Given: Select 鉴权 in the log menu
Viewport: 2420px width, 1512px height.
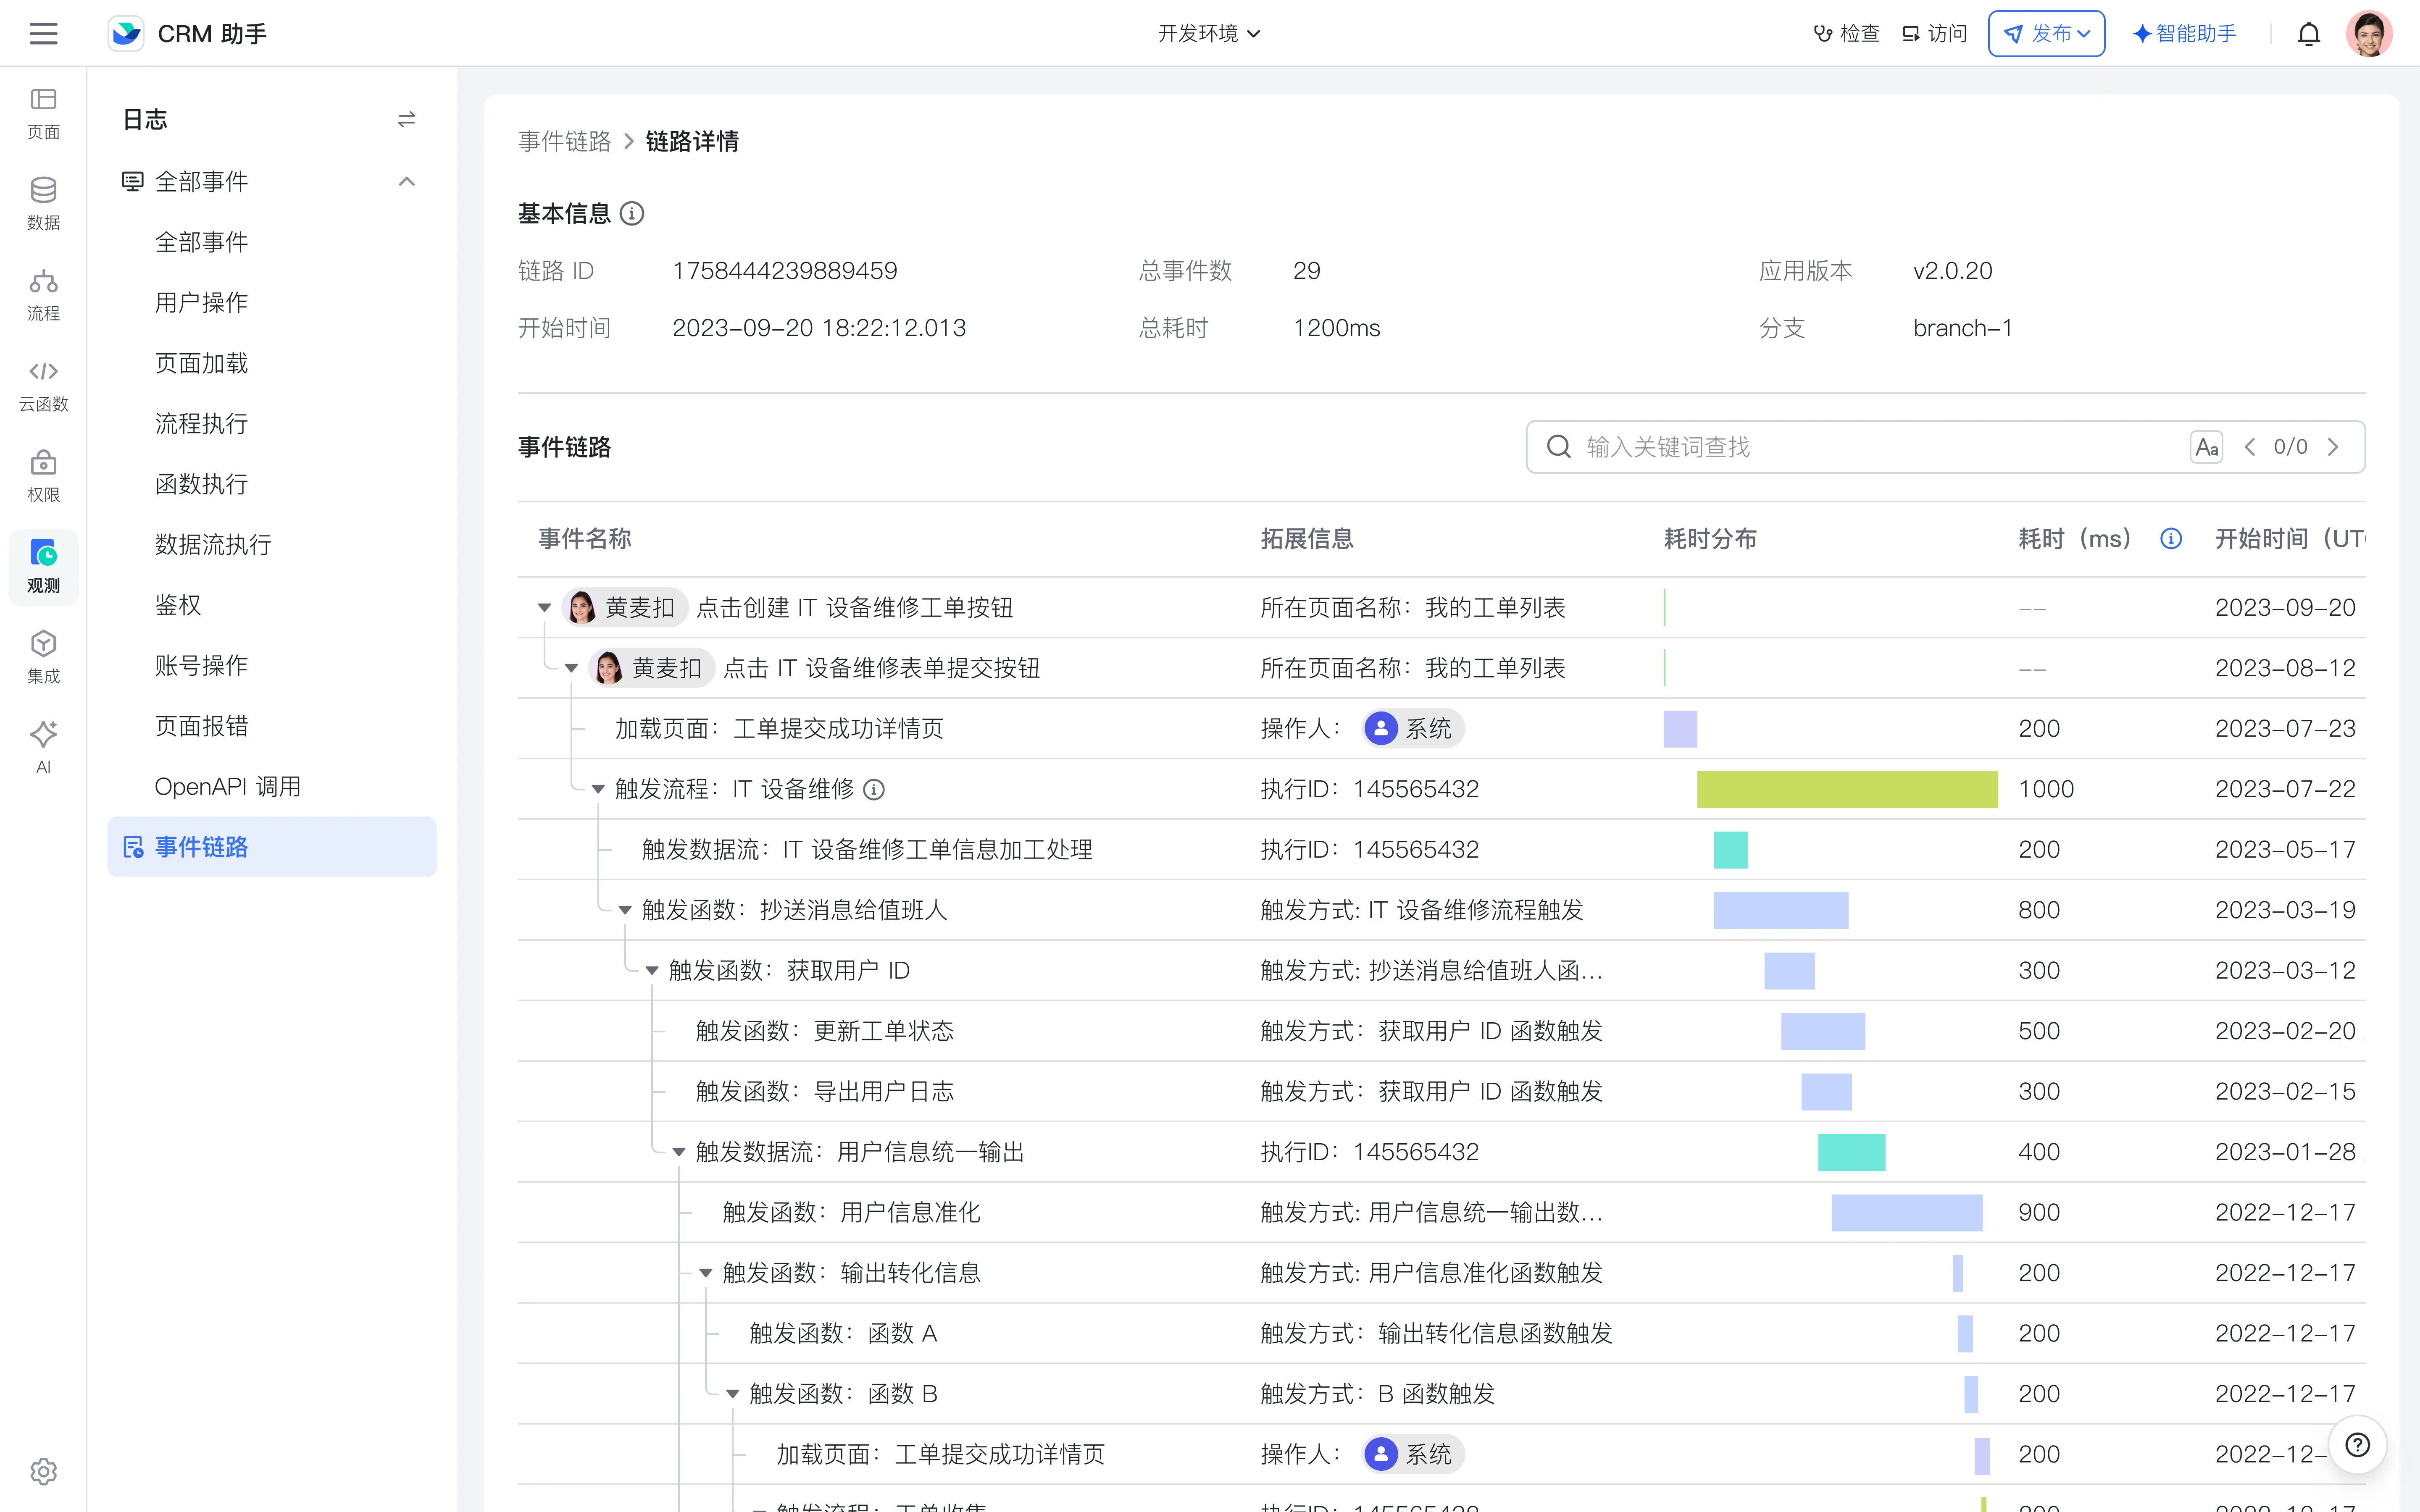Looking at the screenshot, I should click(x=272, y=605).
